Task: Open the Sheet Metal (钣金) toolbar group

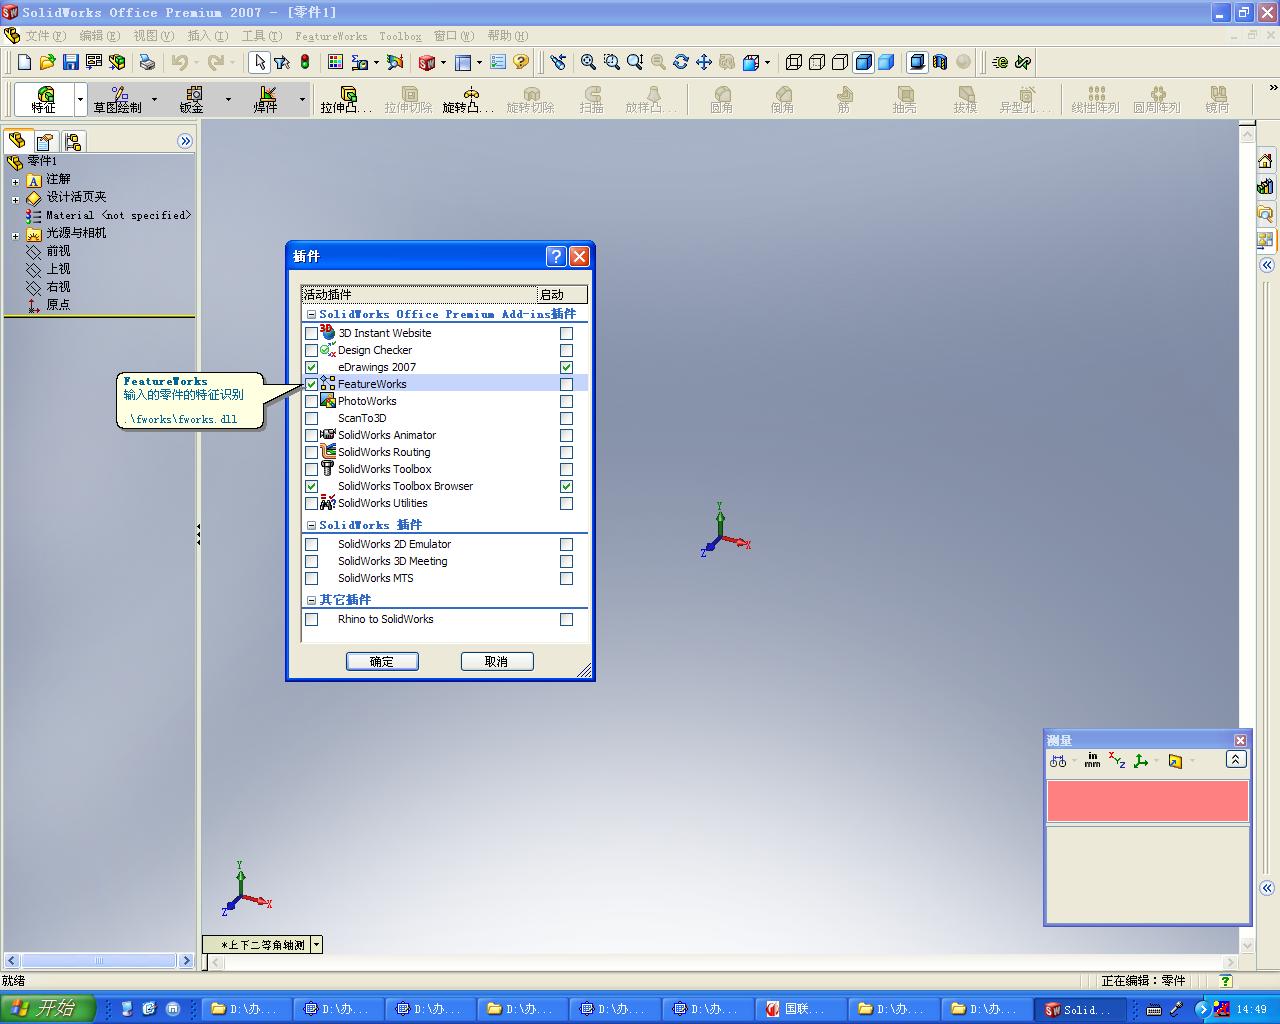Action: tap(192, 100)
